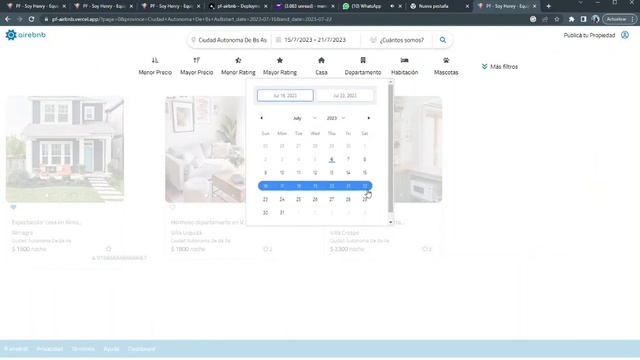The width and height of the screenshot is (640, 360).
Task: Bookmark this page with star icon
Action: point(557,19)
